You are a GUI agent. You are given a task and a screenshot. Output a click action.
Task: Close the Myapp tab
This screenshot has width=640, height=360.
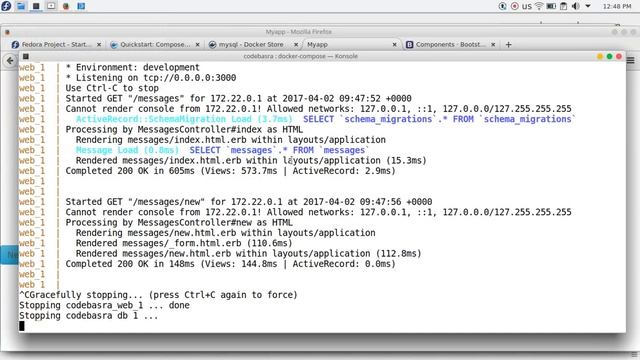395,44
